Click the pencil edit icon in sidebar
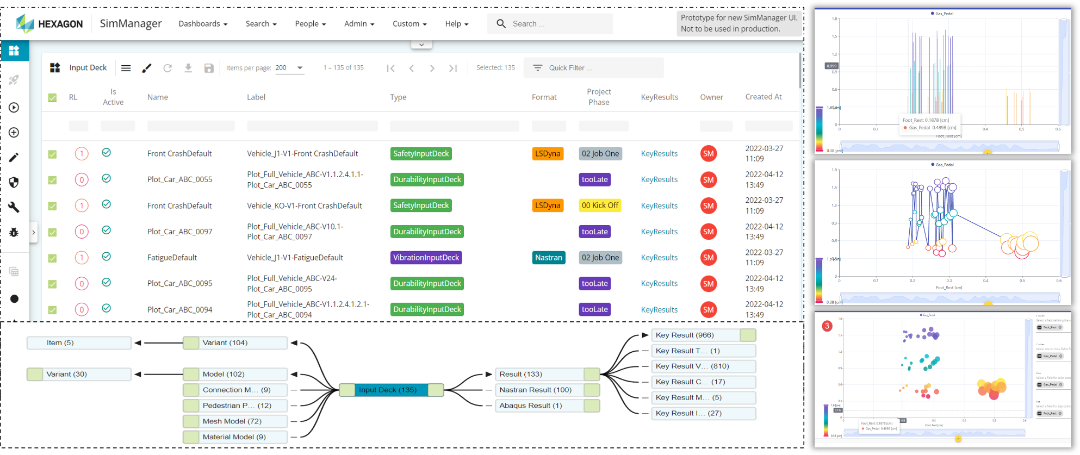Screen dimensions: 1080x455 (x=14, y=158)
